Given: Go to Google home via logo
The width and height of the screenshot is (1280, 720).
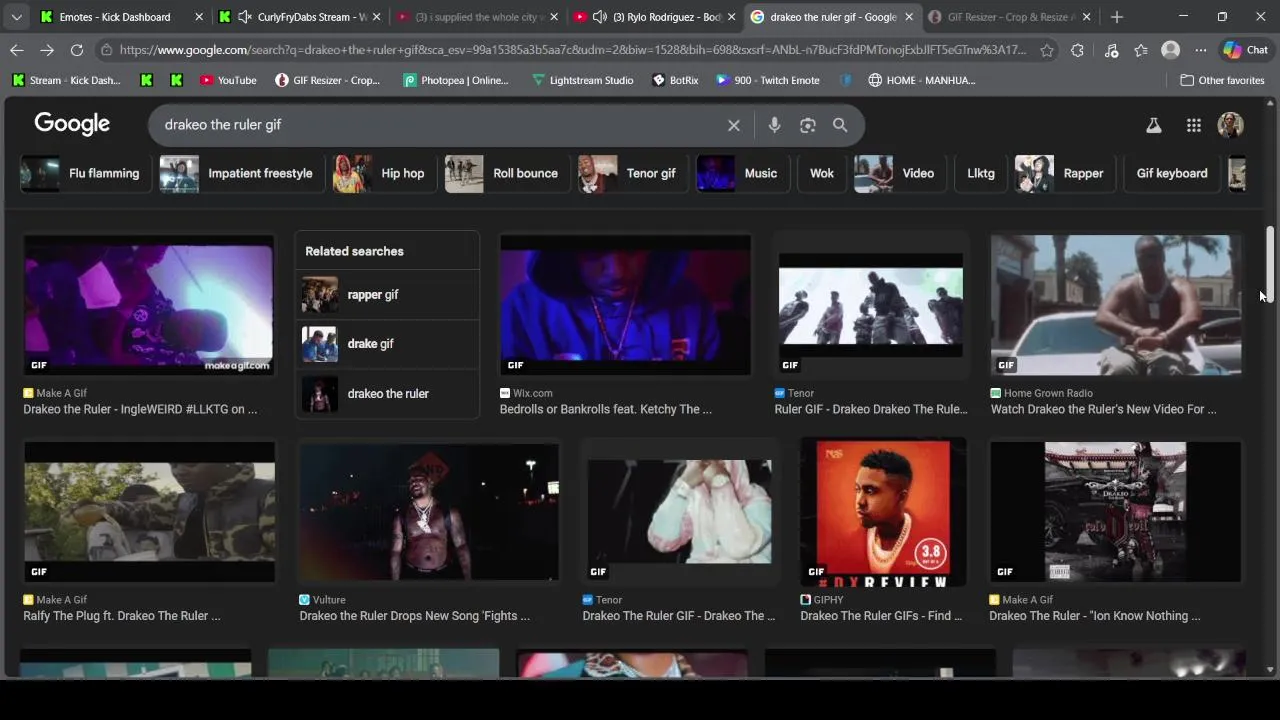Looking at the screenshot, I should tap(72, 124).
